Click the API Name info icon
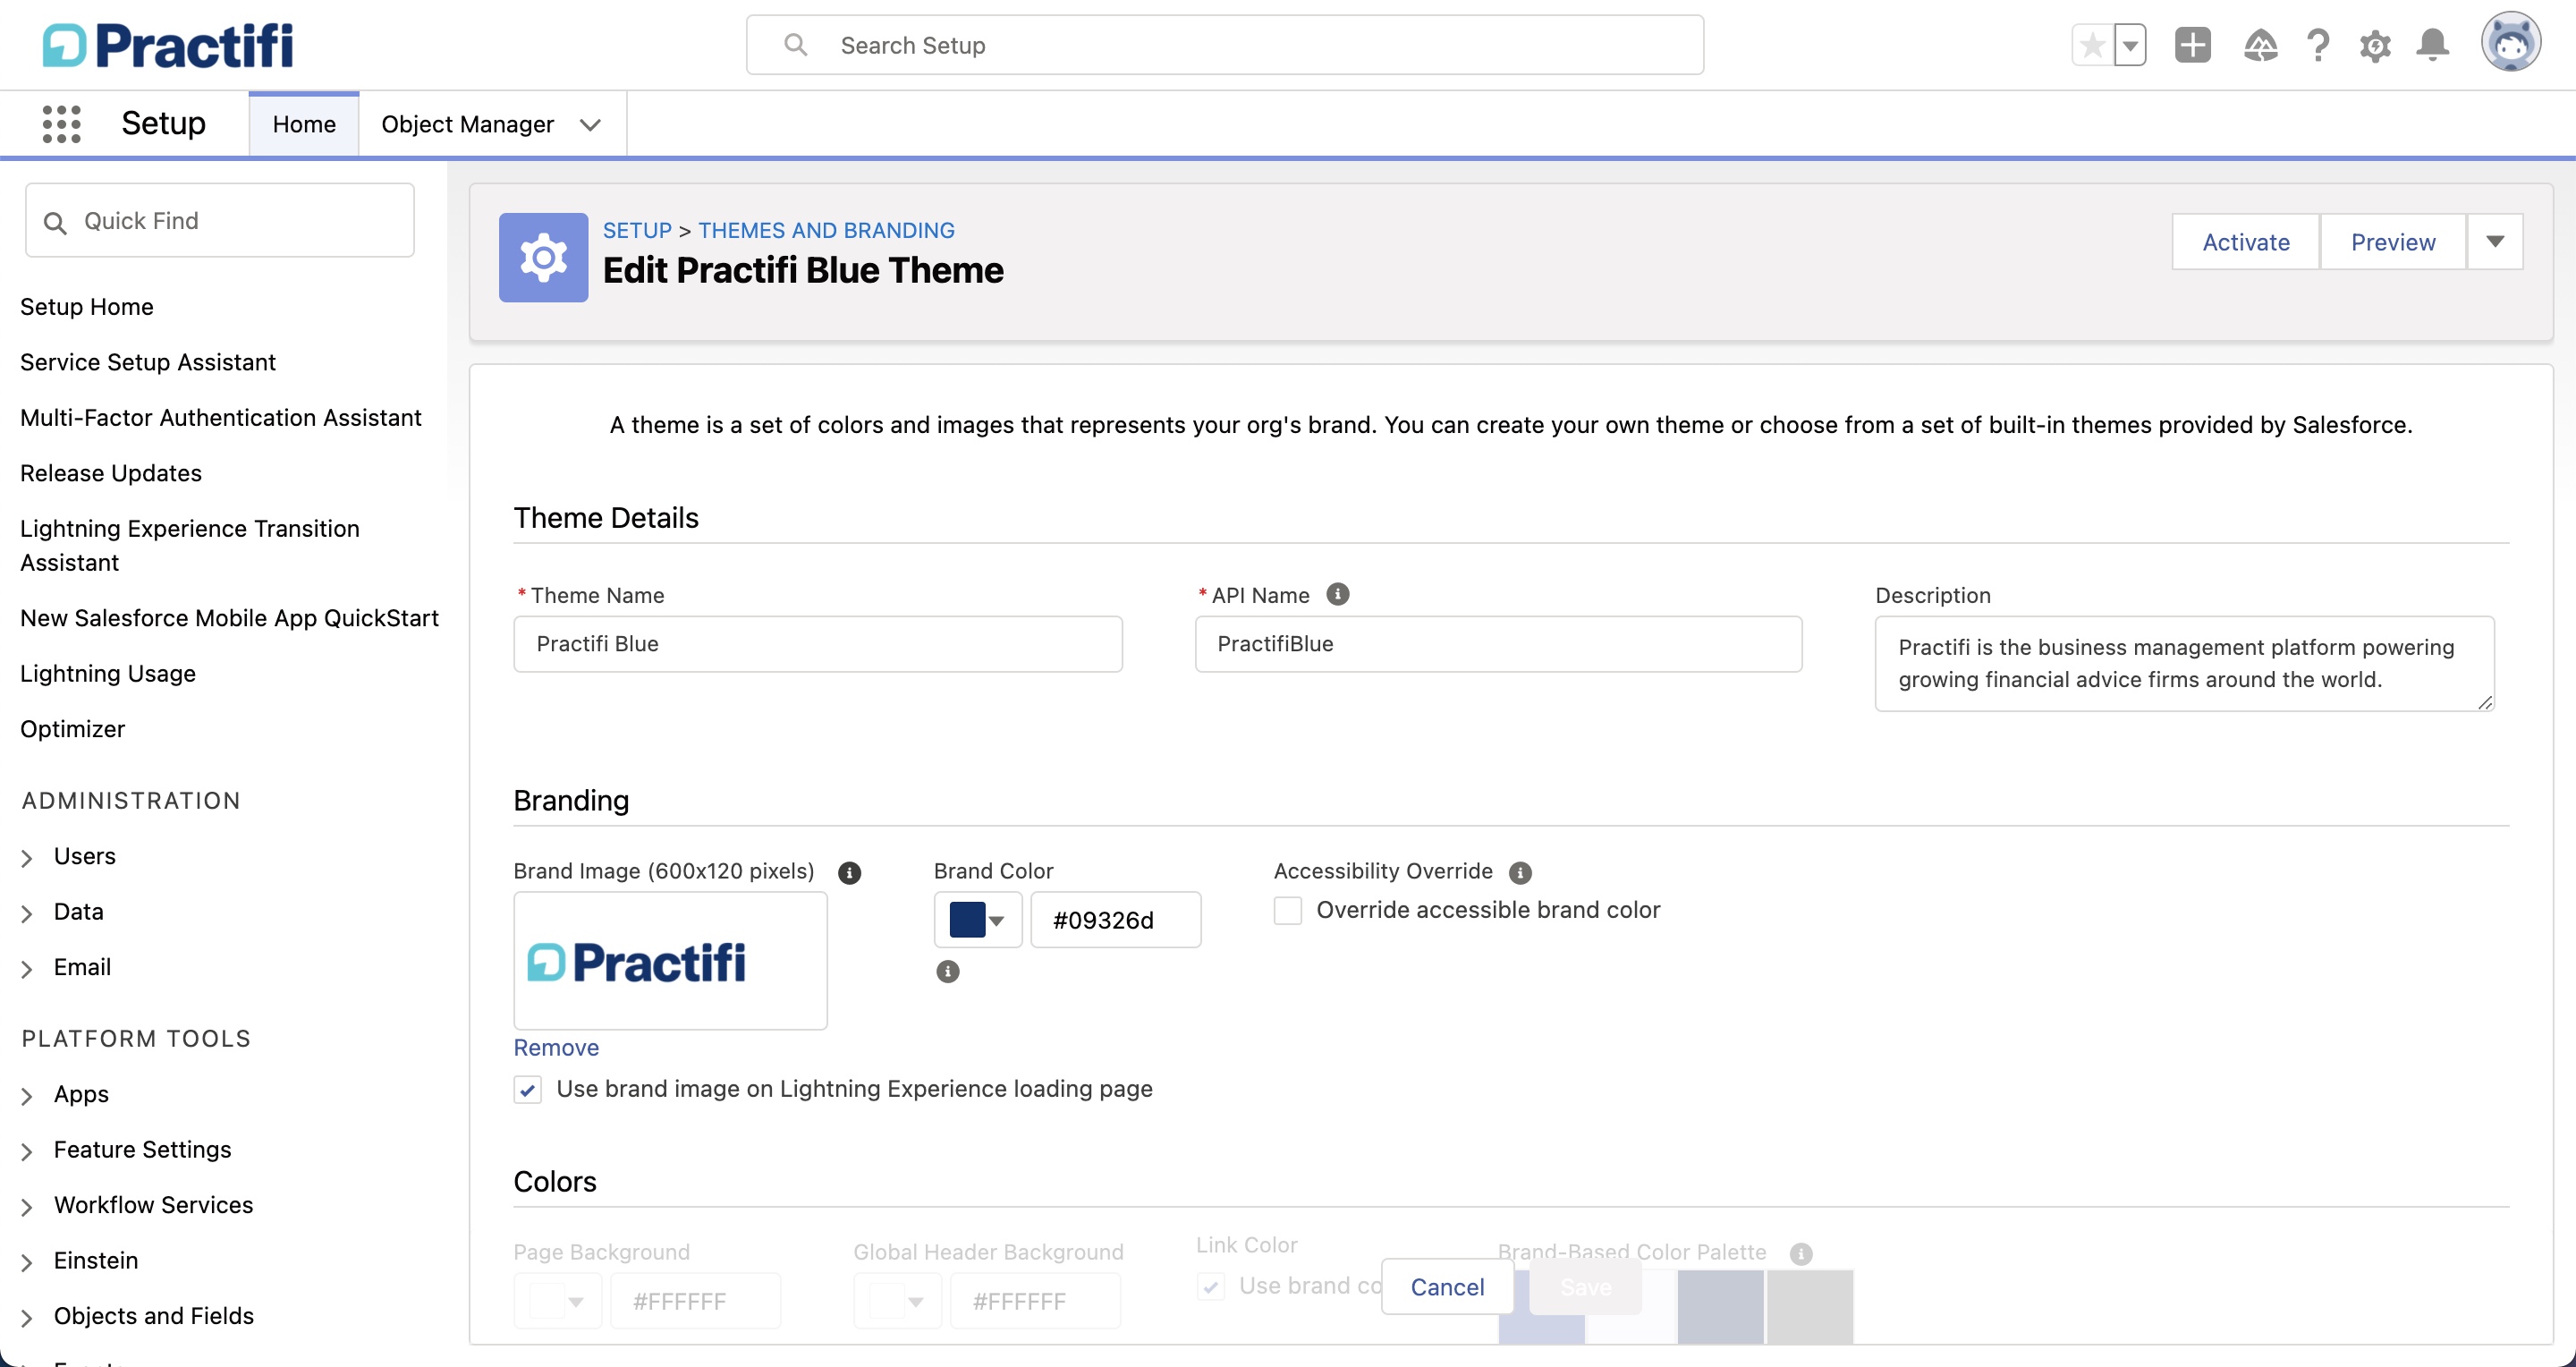The width and height of the screenshot is (2576, 1367). pyautogui.click(x=1337, y=594)
